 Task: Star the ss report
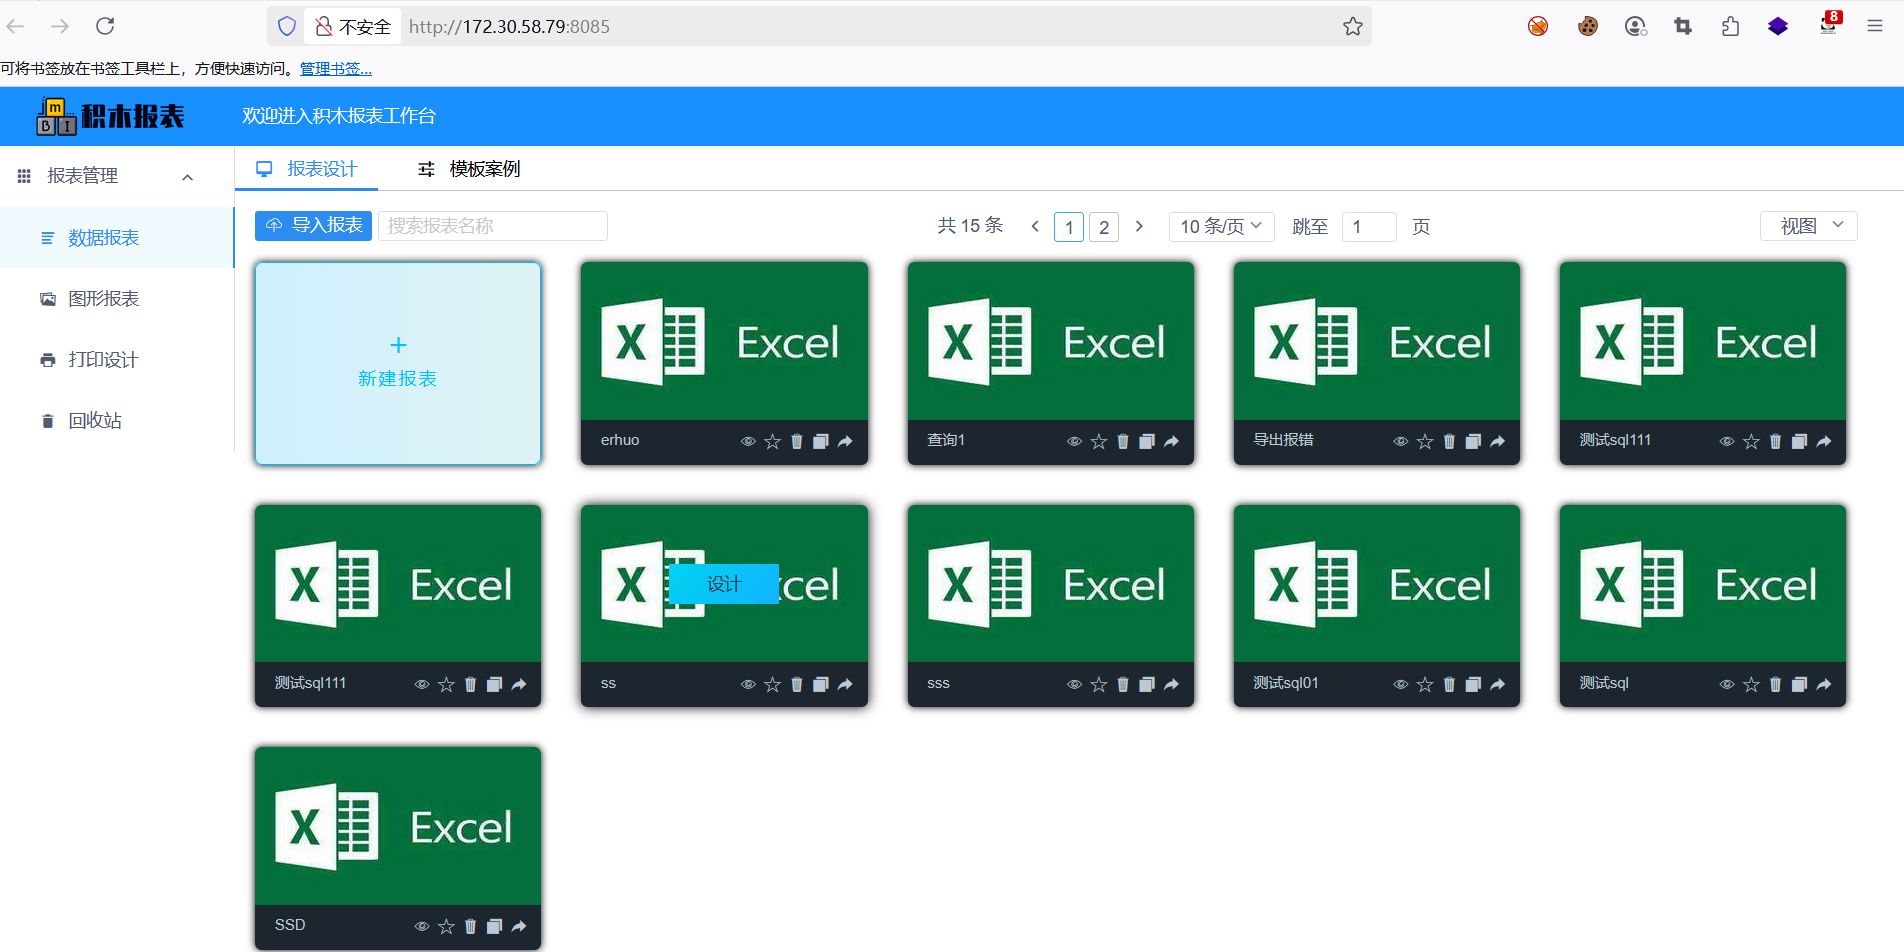tap(772, 685)
